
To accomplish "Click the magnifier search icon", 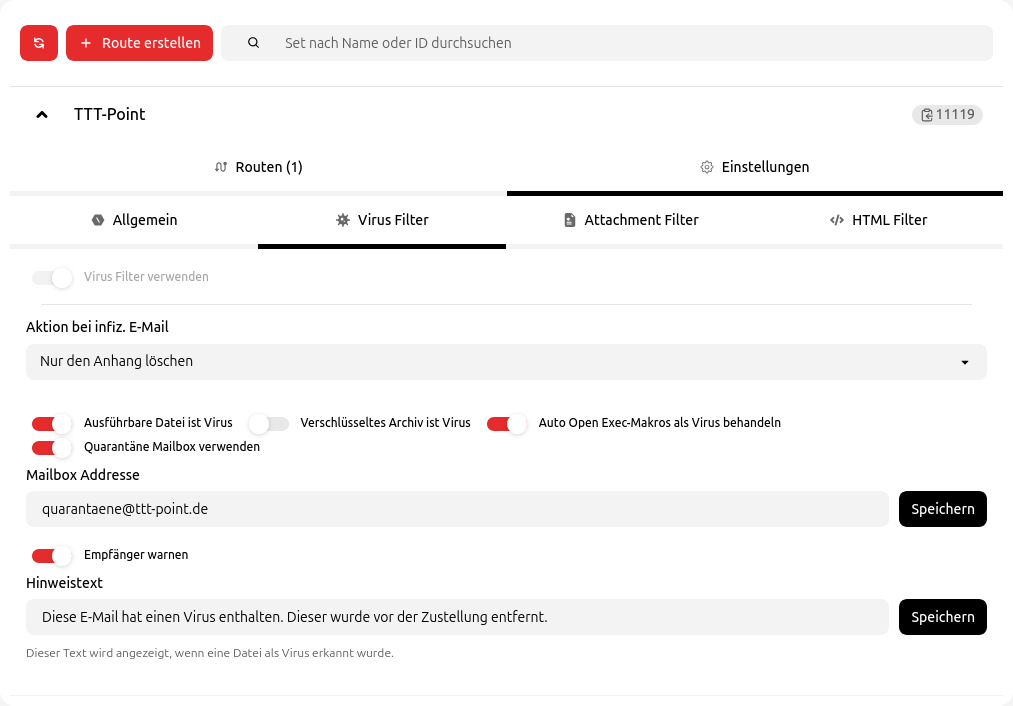I will (253, 43).
